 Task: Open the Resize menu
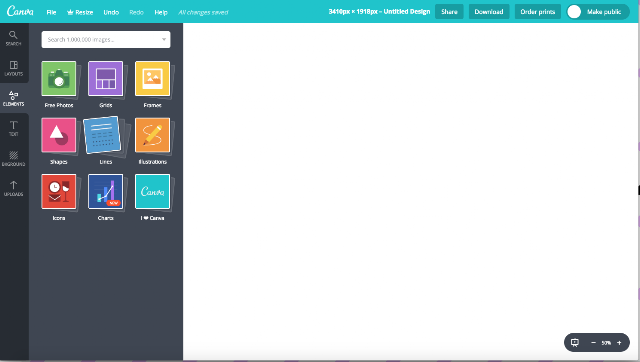pos(80,12)
